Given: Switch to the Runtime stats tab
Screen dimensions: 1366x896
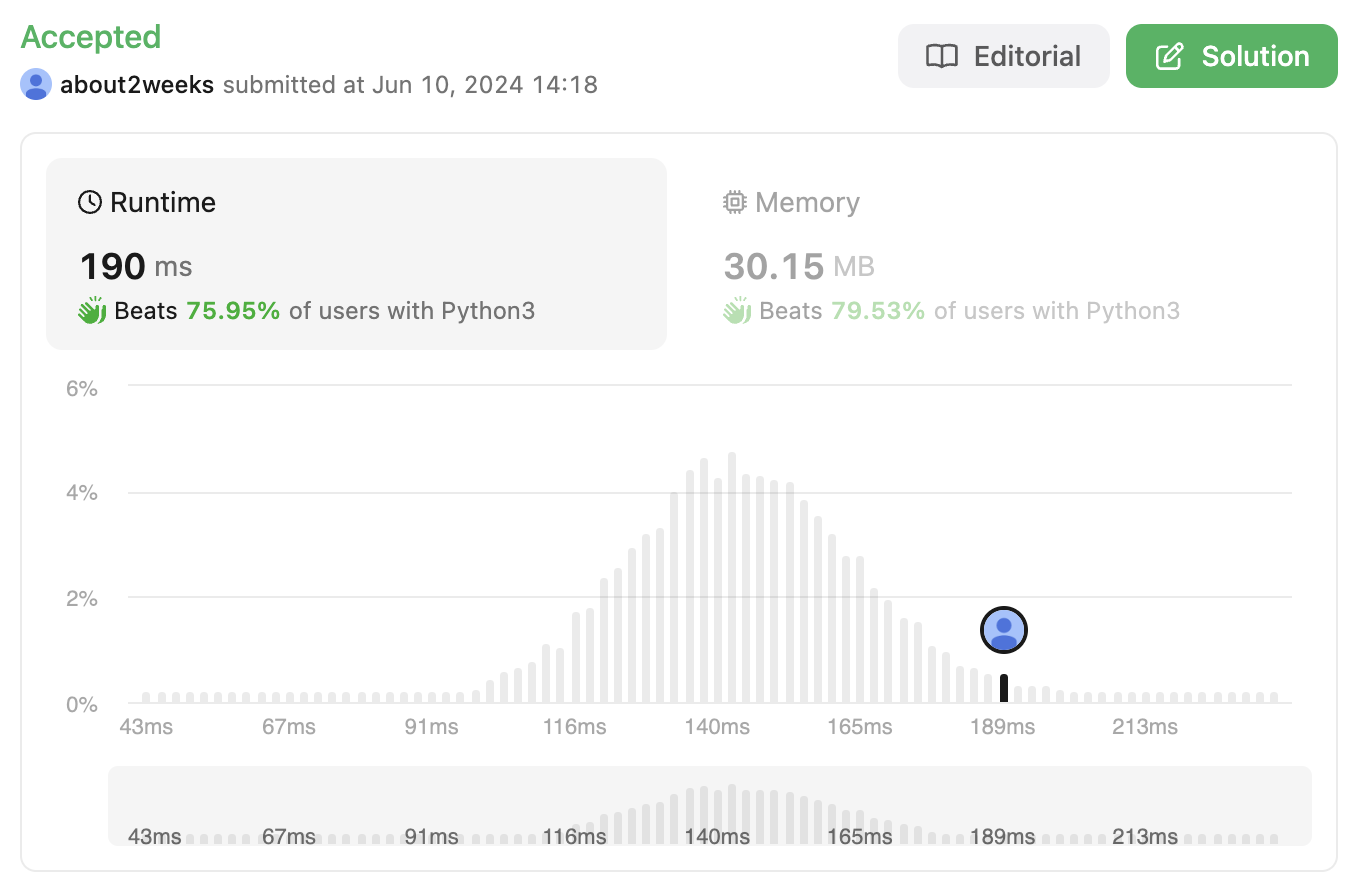Looking at the screenshot, I should click(356, 254).
